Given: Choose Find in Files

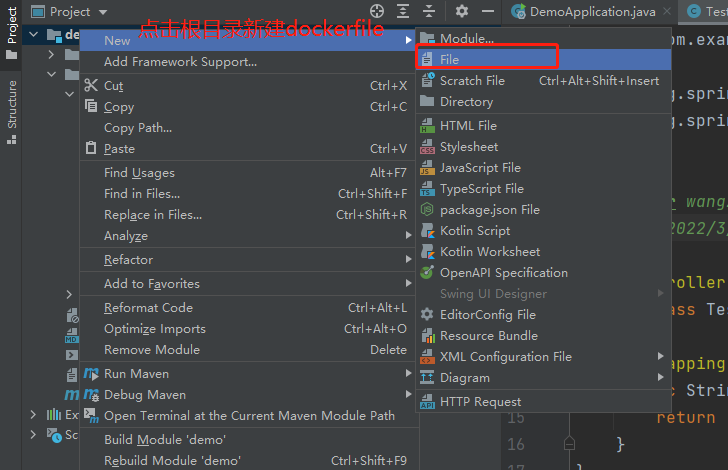Looking at the screenshot, I should tap(247, 194).
